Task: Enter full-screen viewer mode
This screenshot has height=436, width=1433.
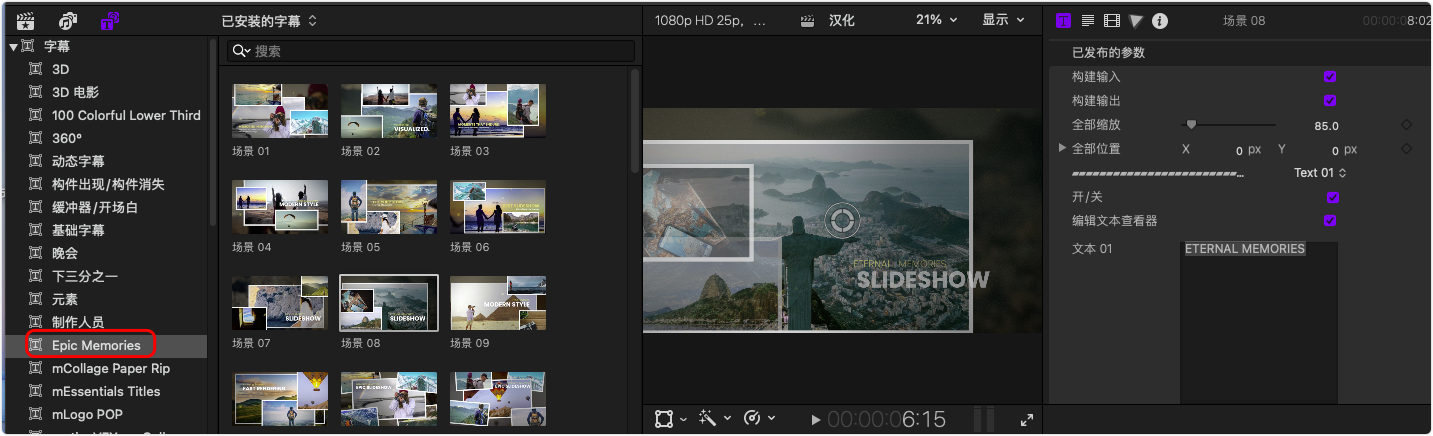Action: click(x=1027, y=420)
